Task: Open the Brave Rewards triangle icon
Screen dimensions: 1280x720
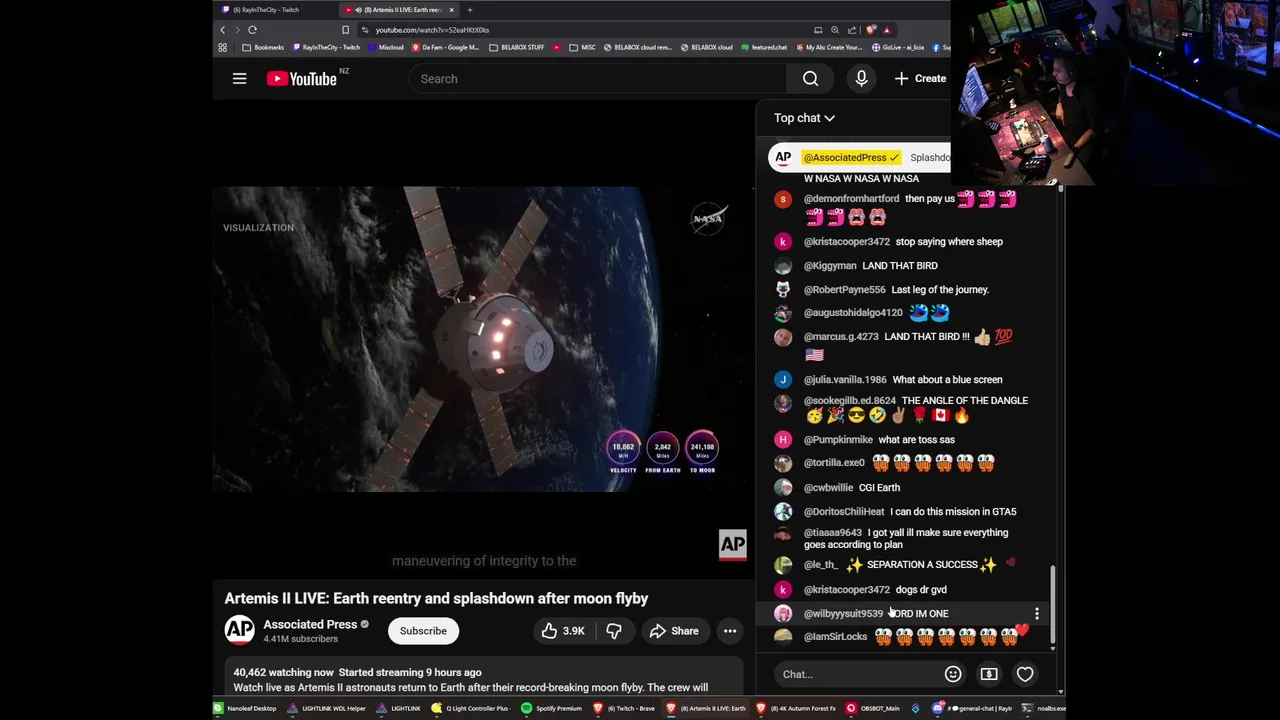Action: [x=887, y=30]
